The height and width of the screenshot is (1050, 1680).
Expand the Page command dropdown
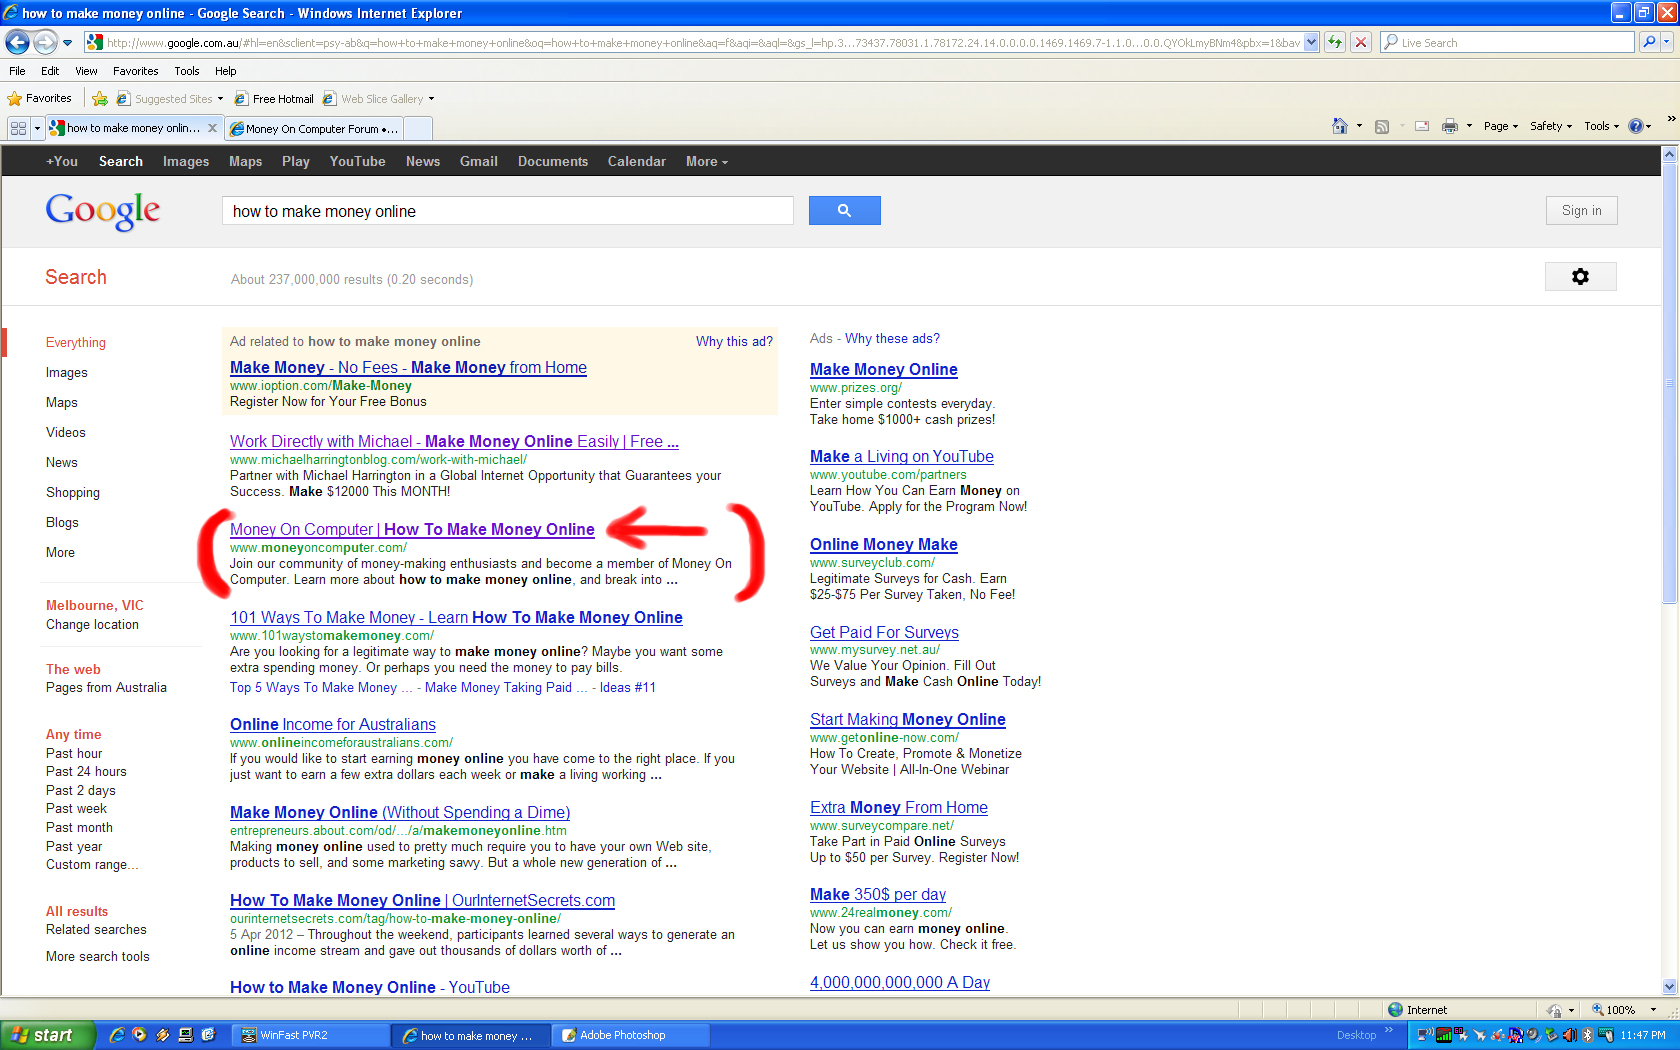coord(1500,126)
